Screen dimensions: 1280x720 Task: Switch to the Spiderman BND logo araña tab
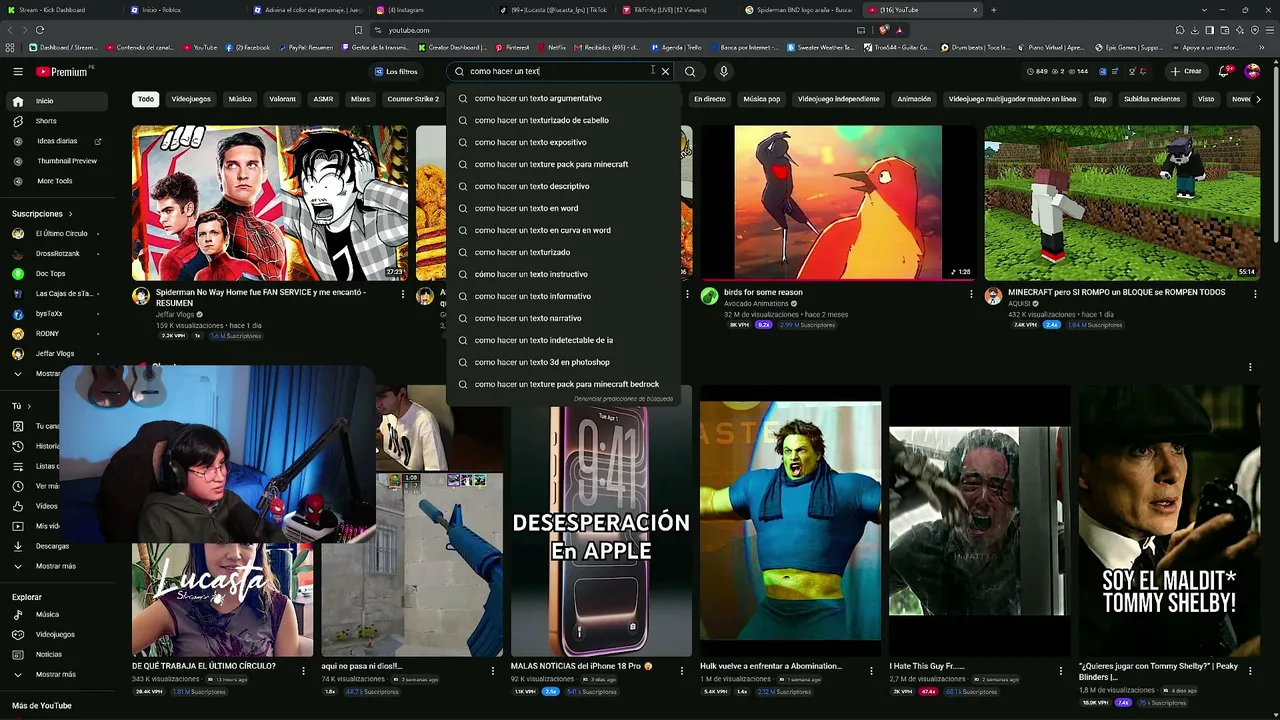click(799, 10)
